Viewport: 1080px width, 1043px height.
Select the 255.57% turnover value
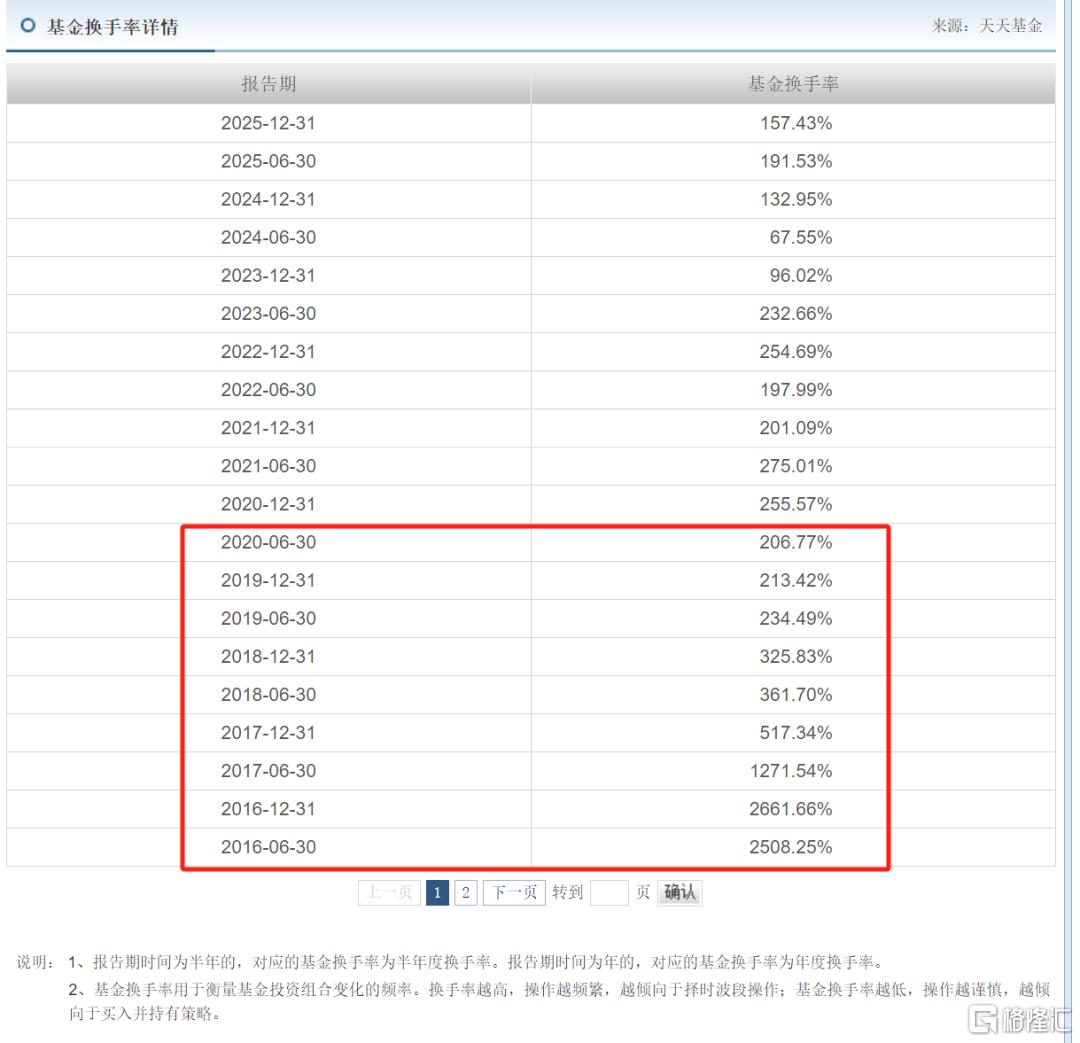(796, 504)
